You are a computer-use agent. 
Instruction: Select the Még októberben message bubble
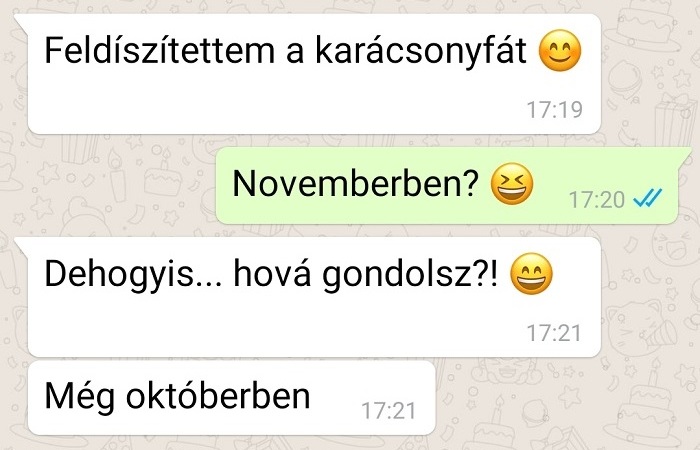(x=231, y=398)
